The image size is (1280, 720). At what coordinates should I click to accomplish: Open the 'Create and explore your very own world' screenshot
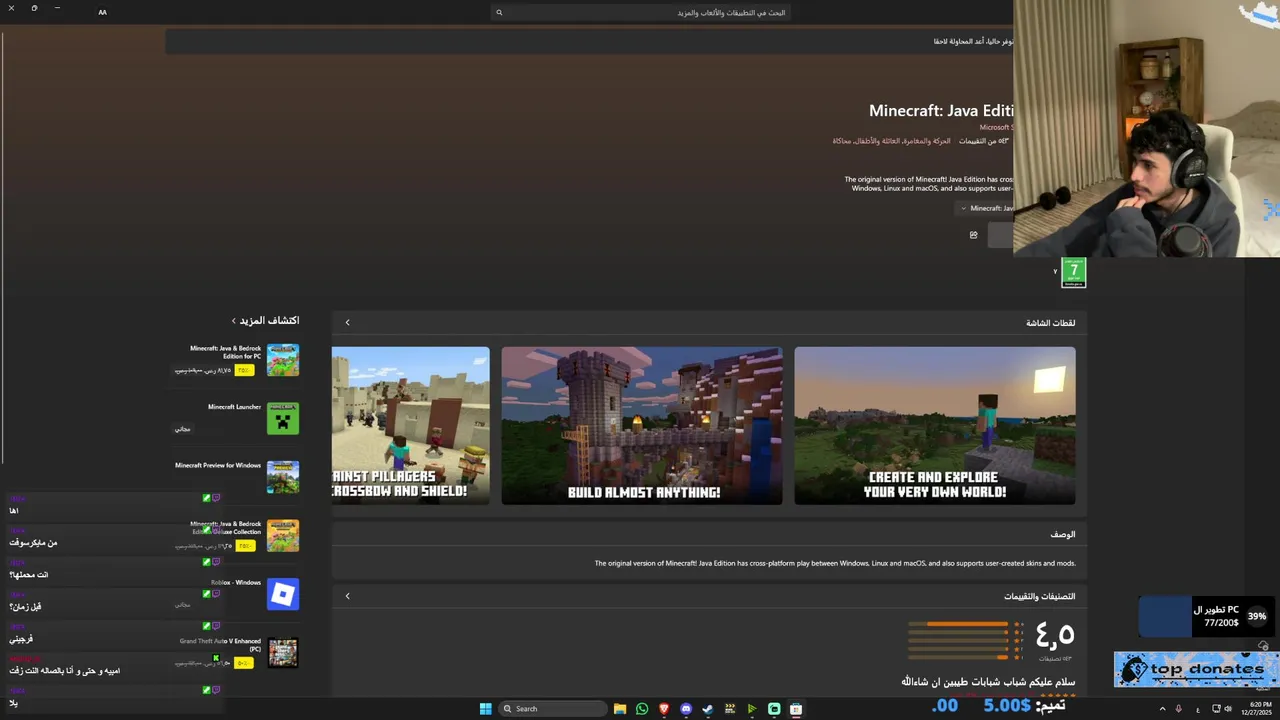pos(935,426)
